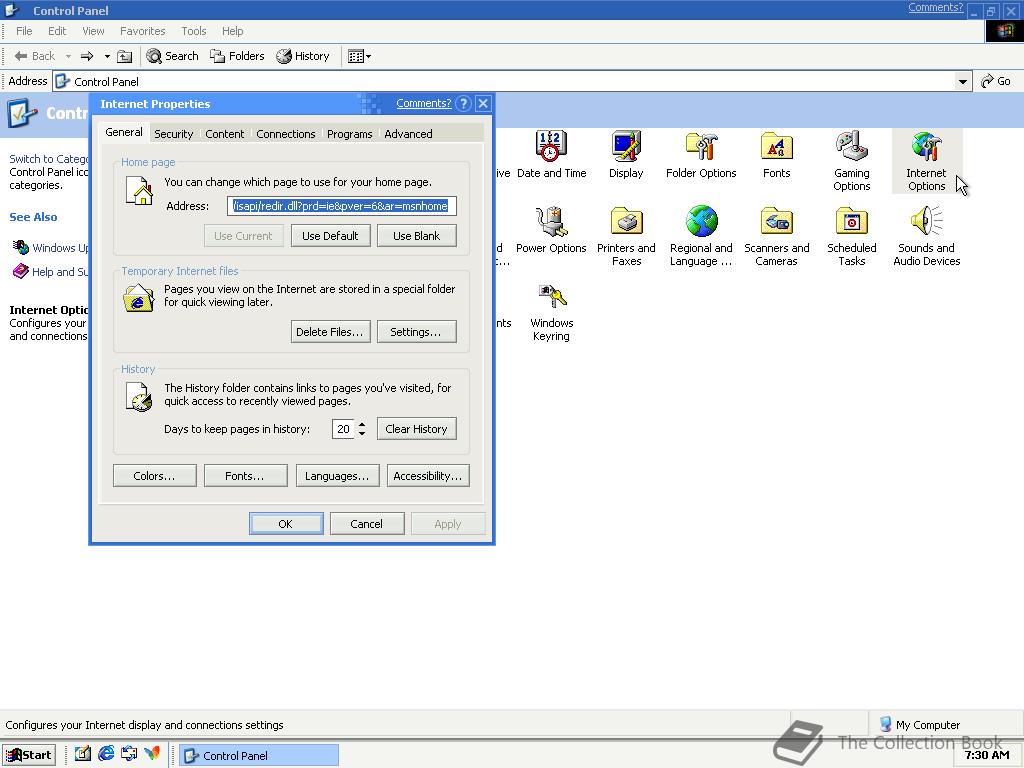This screenshot has height=768, width=1024.
Task: Click the Up folder toolbar icon
Action: 124,56
